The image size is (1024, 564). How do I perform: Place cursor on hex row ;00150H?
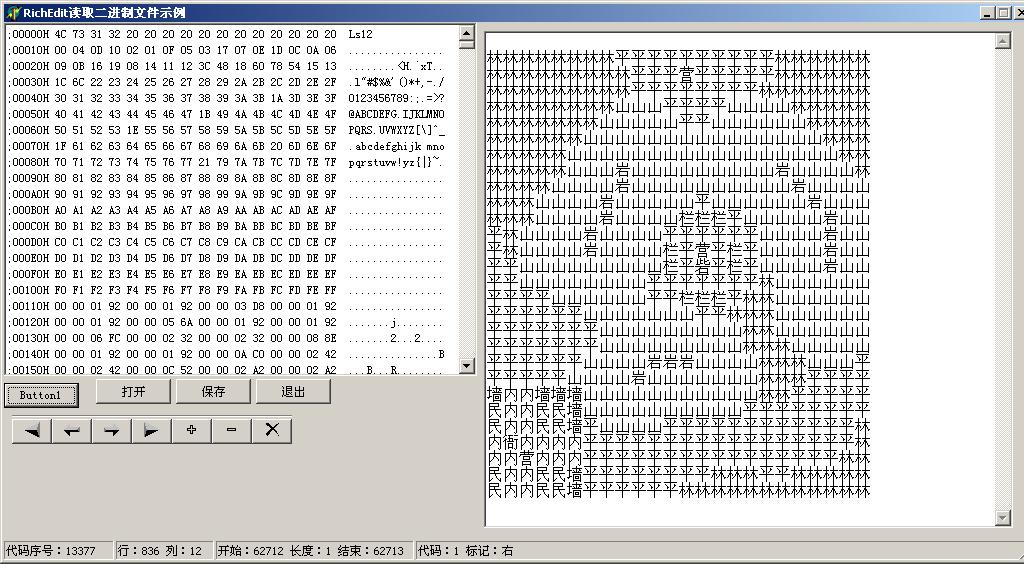click(172, 369)
